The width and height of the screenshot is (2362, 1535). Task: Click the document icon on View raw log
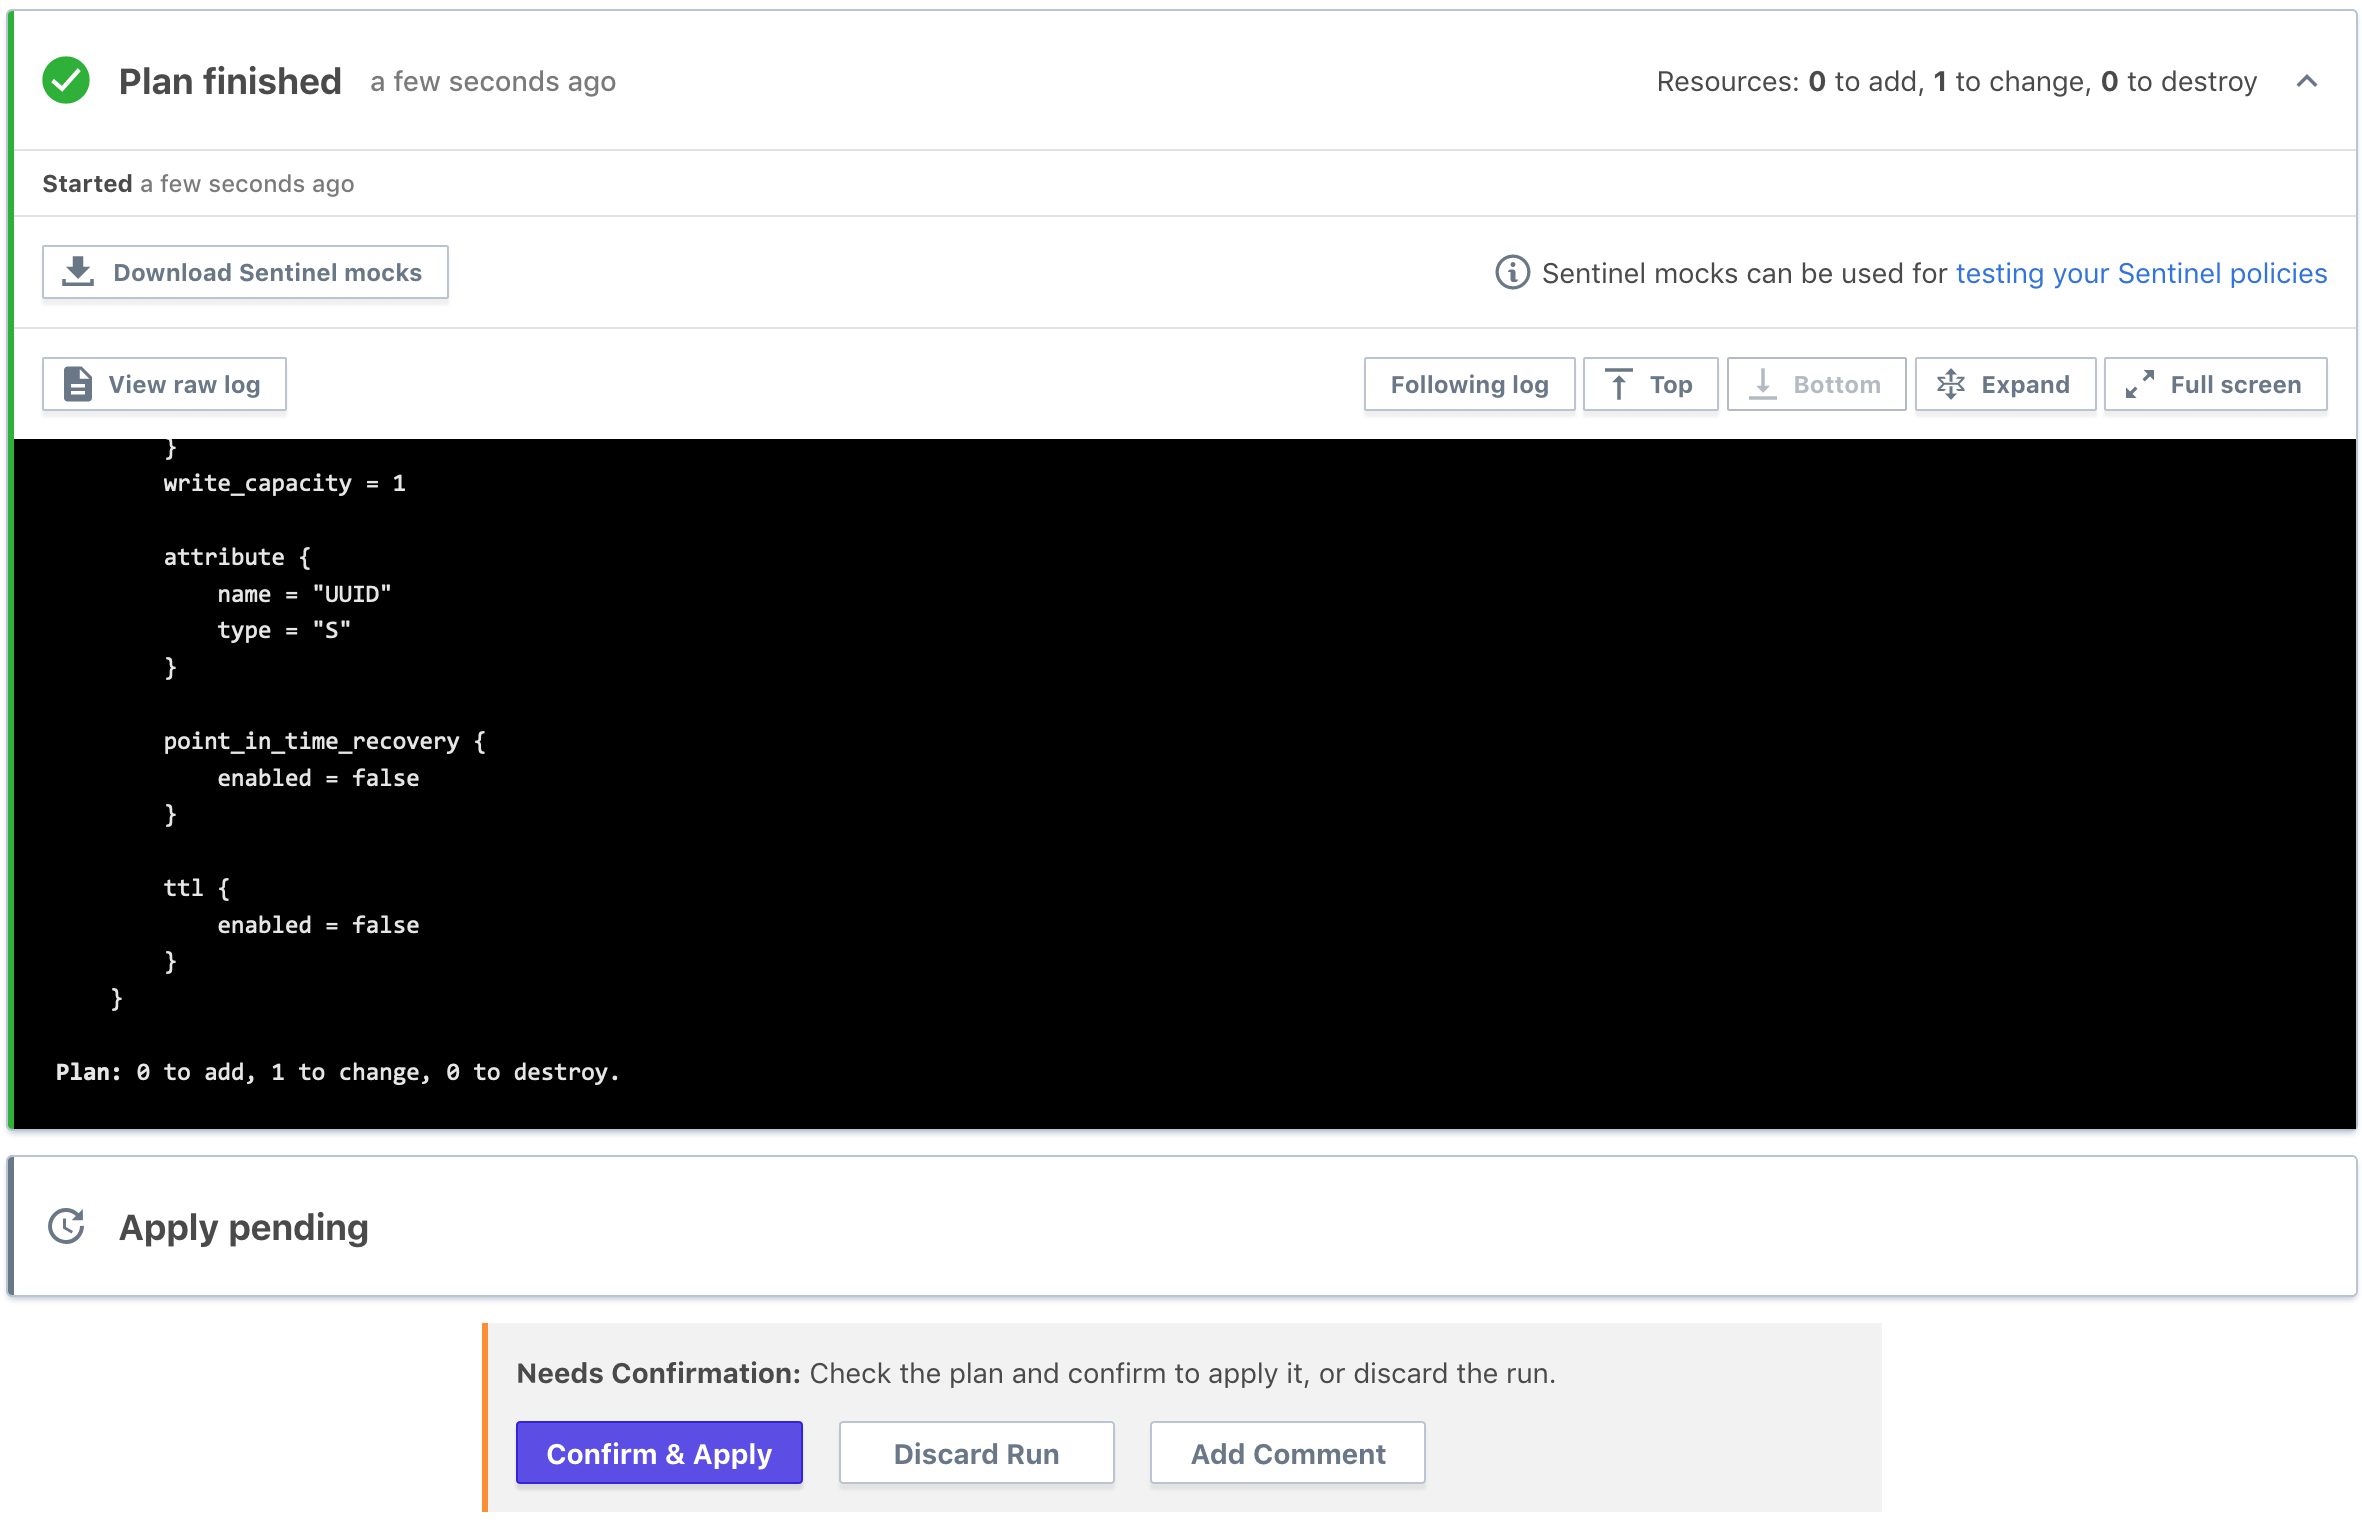[78, 384]
